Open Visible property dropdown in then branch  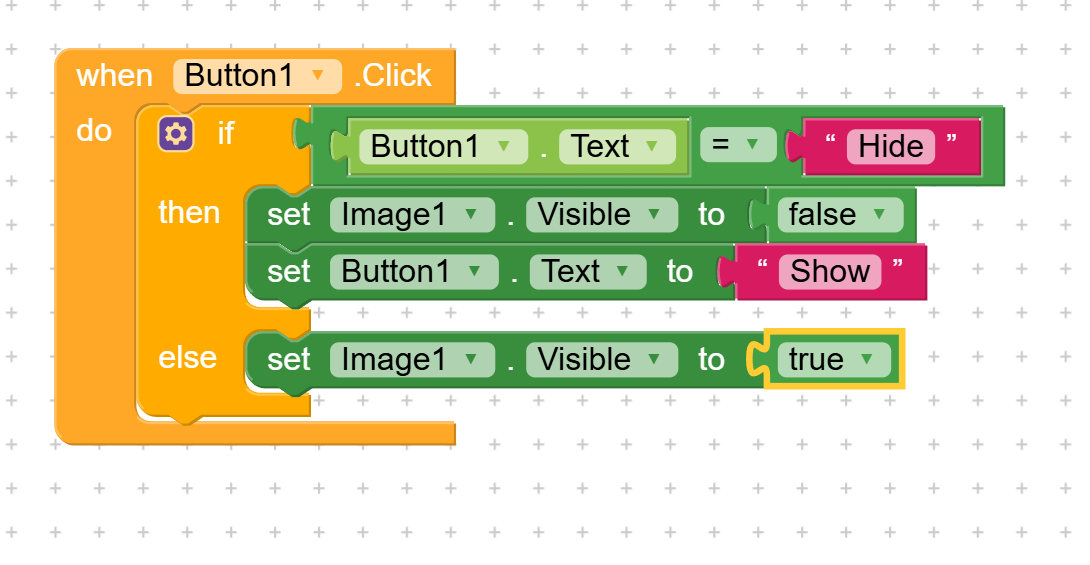tap(599, 215)
